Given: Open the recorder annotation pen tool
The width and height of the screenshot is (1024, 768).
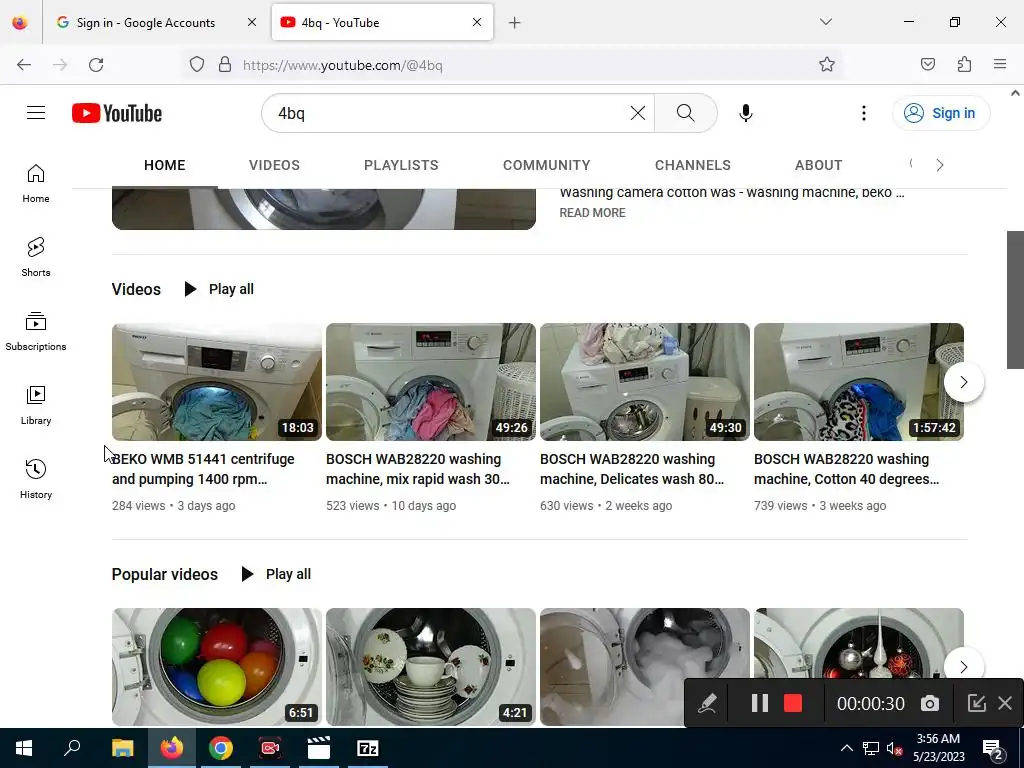Looking at the screenshot, I should point(707,703).
